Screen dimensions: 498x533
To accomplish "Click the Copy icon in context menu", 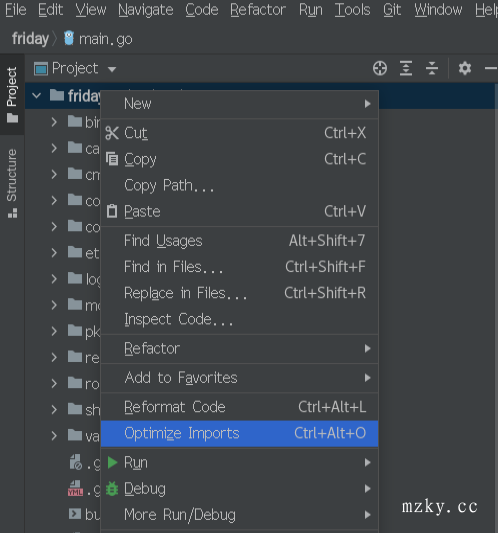I will [x=112, y=159].
